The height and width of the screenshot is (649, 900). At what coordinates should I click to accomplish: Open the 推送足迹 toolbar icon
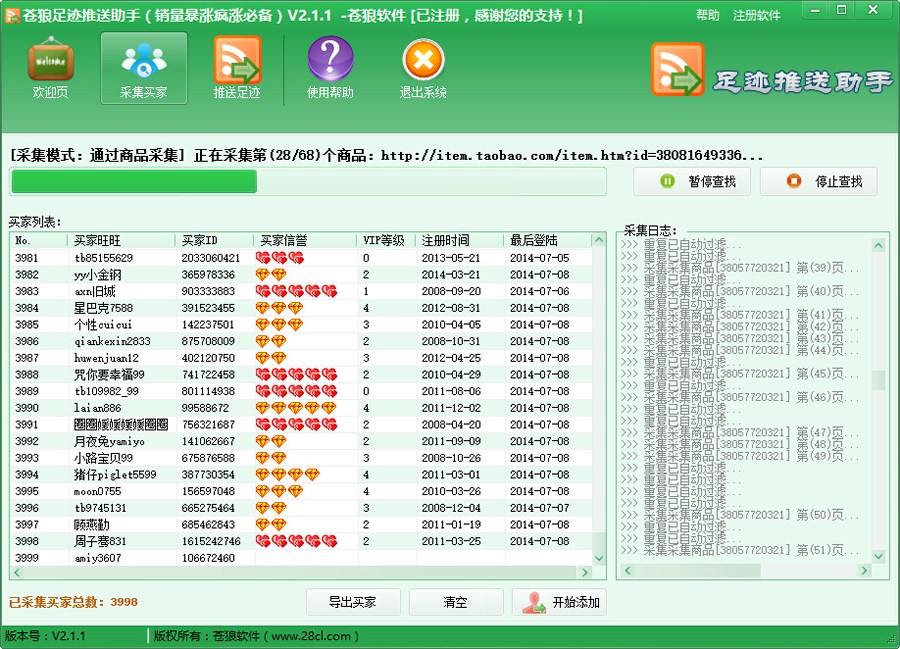pos(237,68)
